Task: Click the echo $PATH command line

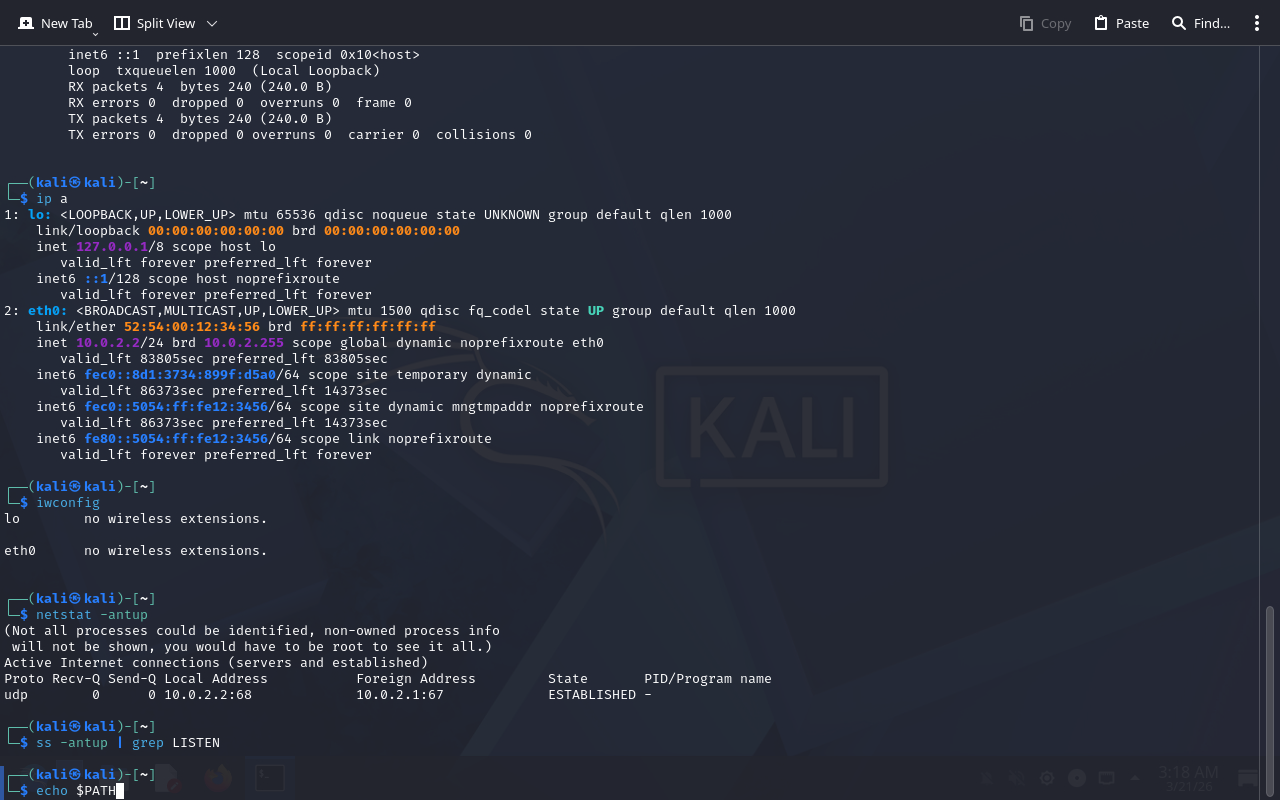Action: tap(76, 791)
